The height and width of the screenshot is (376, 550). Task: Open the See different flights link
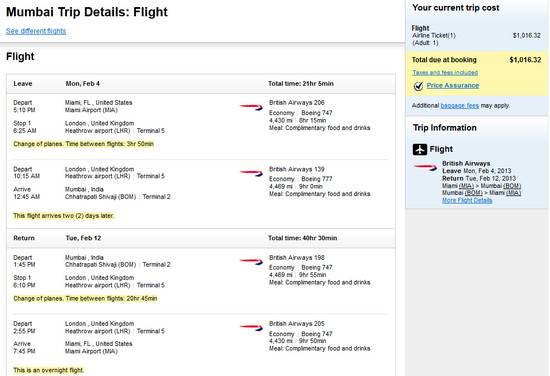pyautogui.click(x=36, y=31)
